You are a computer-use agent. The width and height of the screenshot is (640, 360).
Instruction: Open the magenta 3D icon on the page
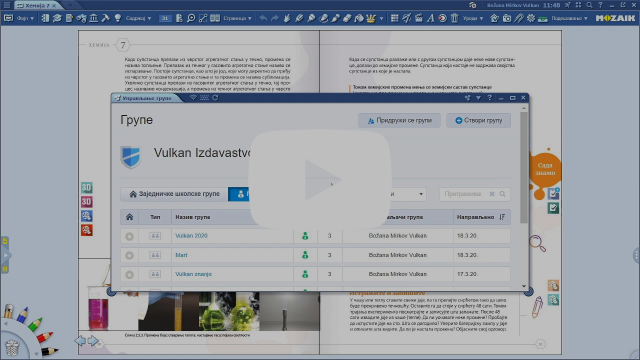pyautogui.click(x=87, y=202)
